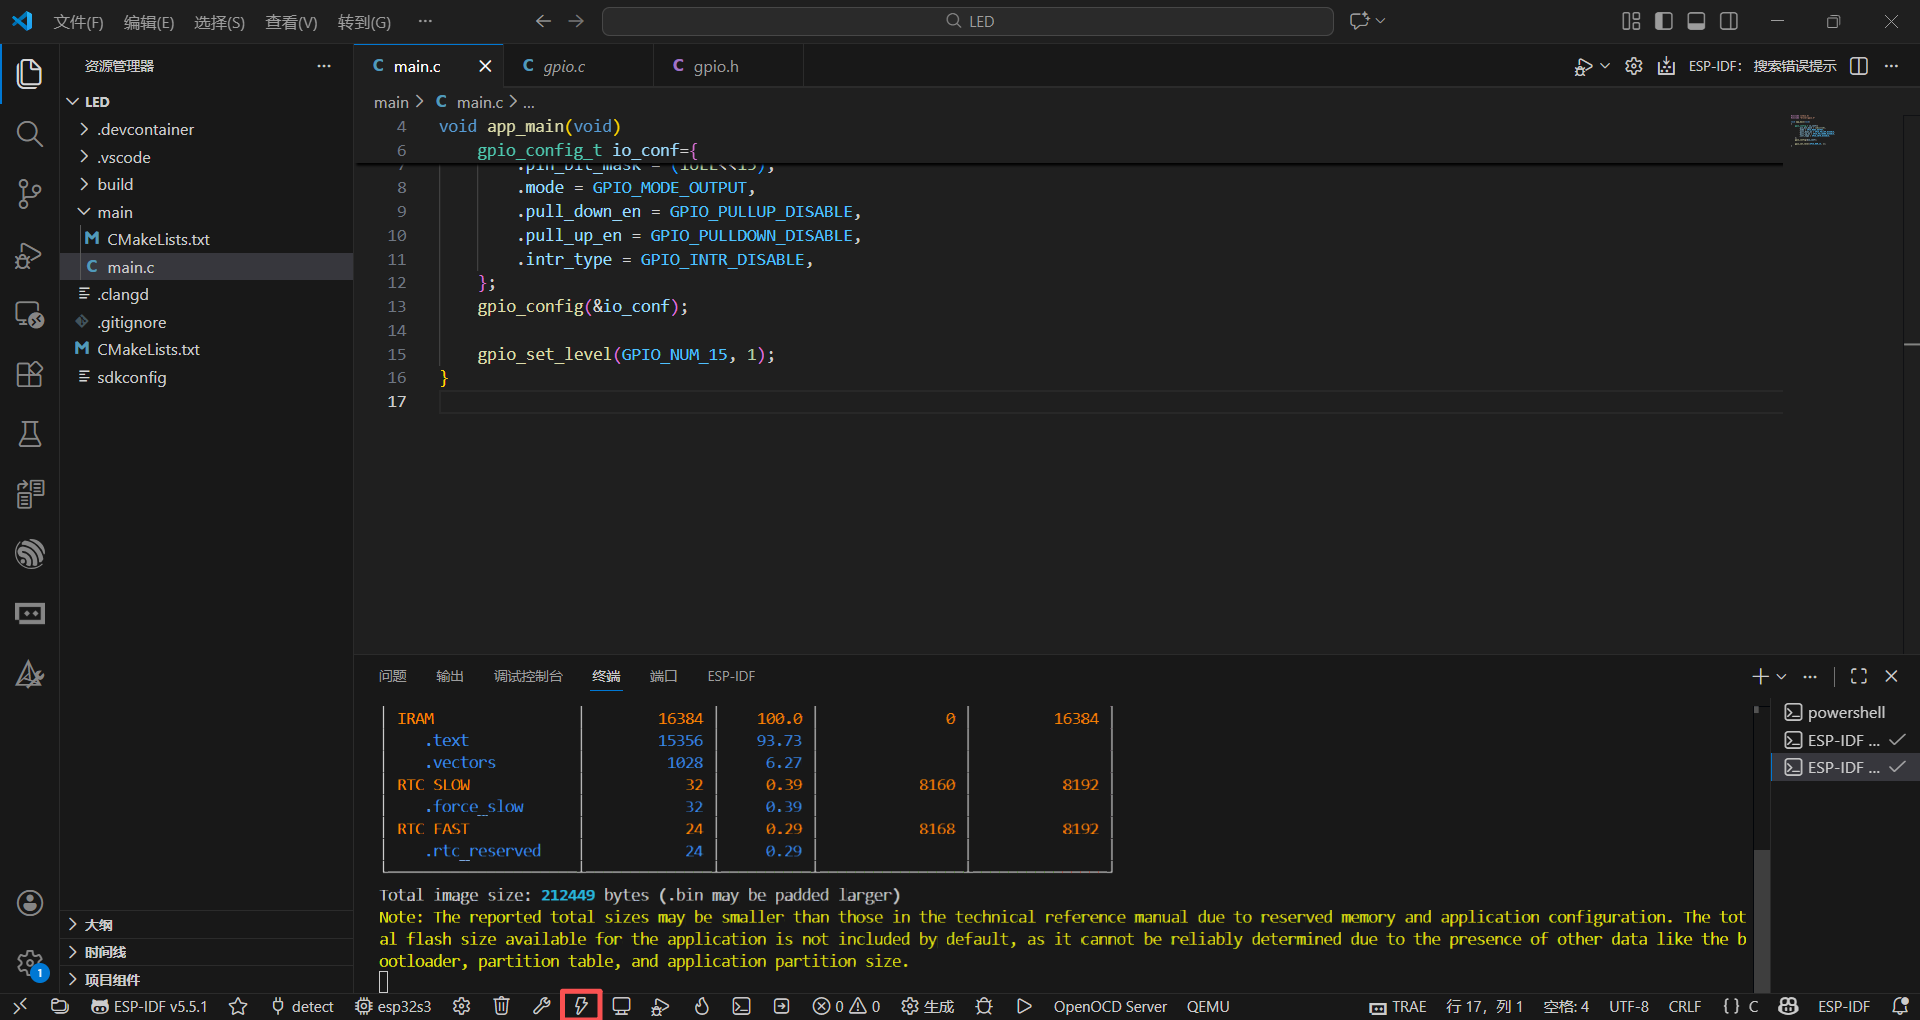The width and height of the screenshot is (1920, 1020).
Task: Open the 编辑(E) menu
Action: tap(149, 22)
